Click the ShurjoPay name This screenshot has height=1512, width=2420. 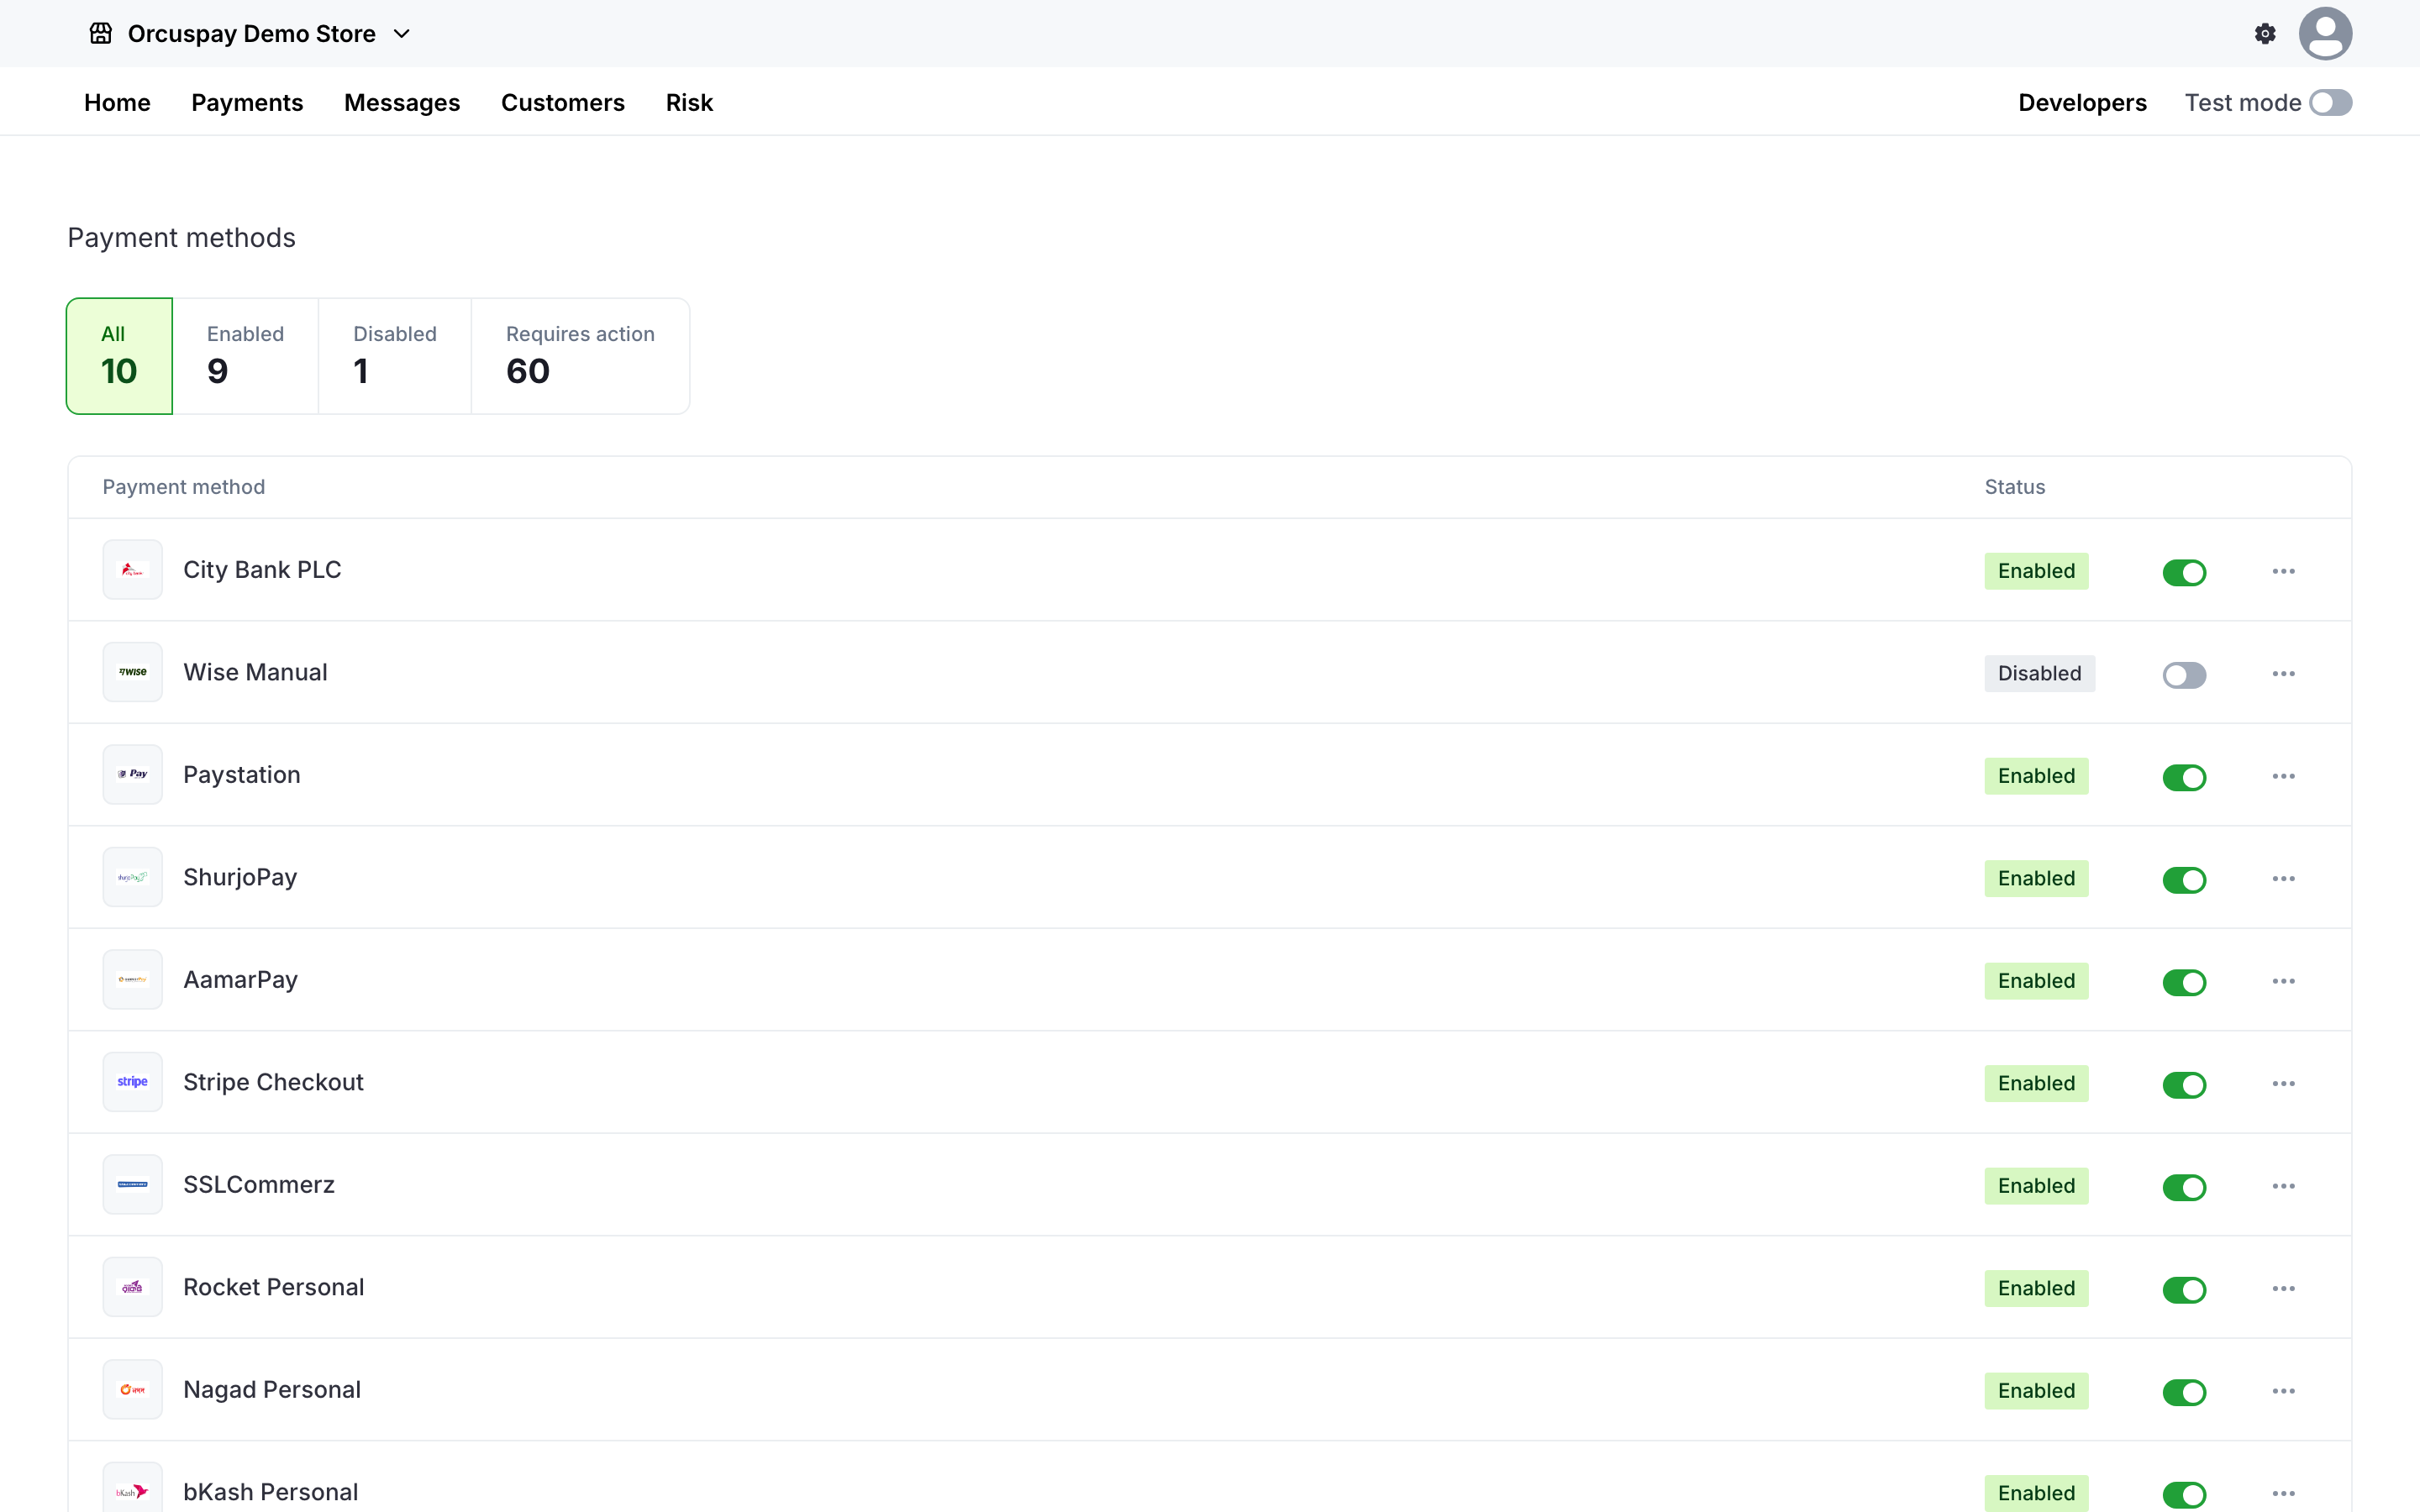click(x=240, y=877)
